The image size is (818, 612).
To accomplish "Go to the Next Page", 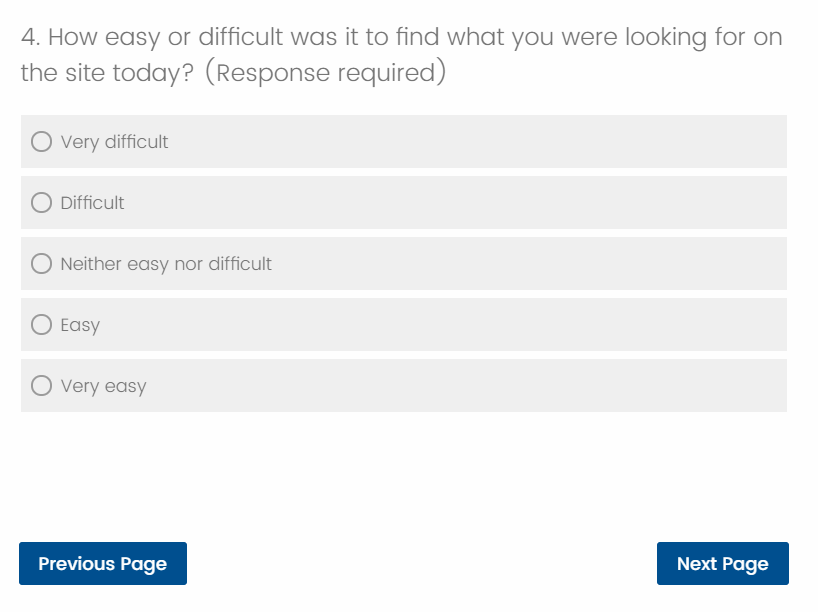I will 722,564.
